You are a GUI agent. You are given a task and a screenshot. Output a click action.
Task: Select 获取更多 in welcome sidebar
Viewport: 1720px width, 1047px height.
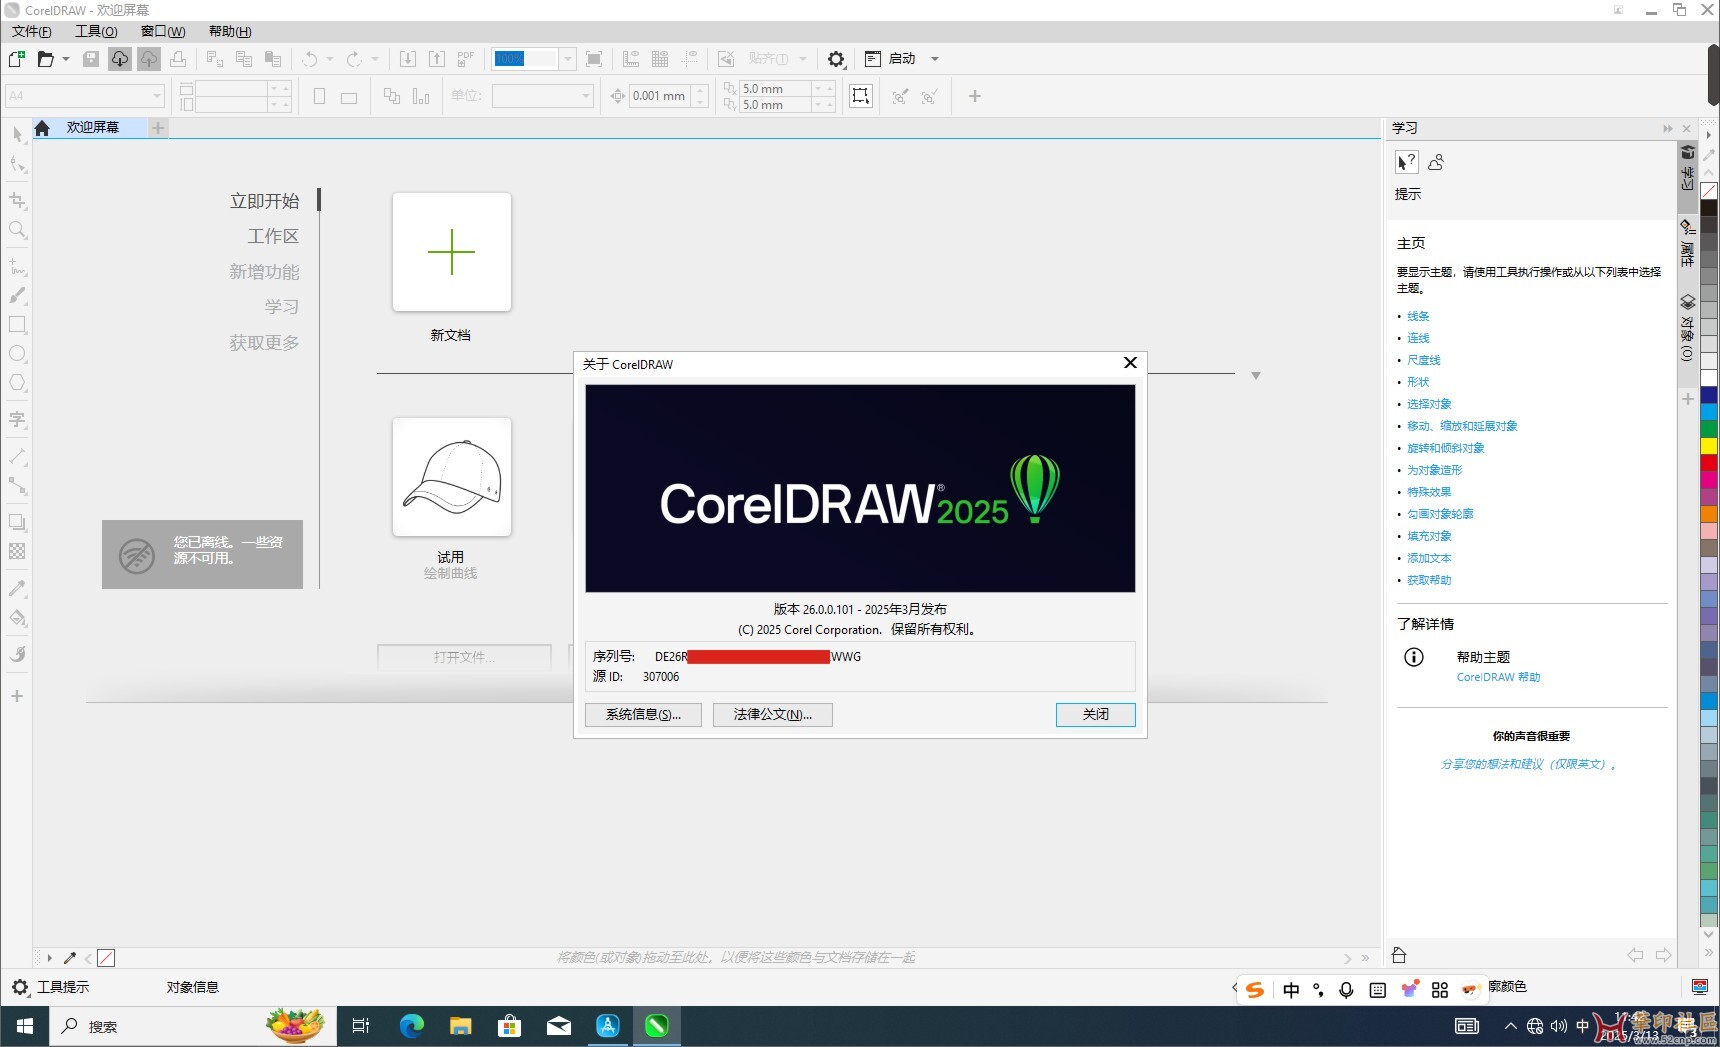tap(264, 343)
